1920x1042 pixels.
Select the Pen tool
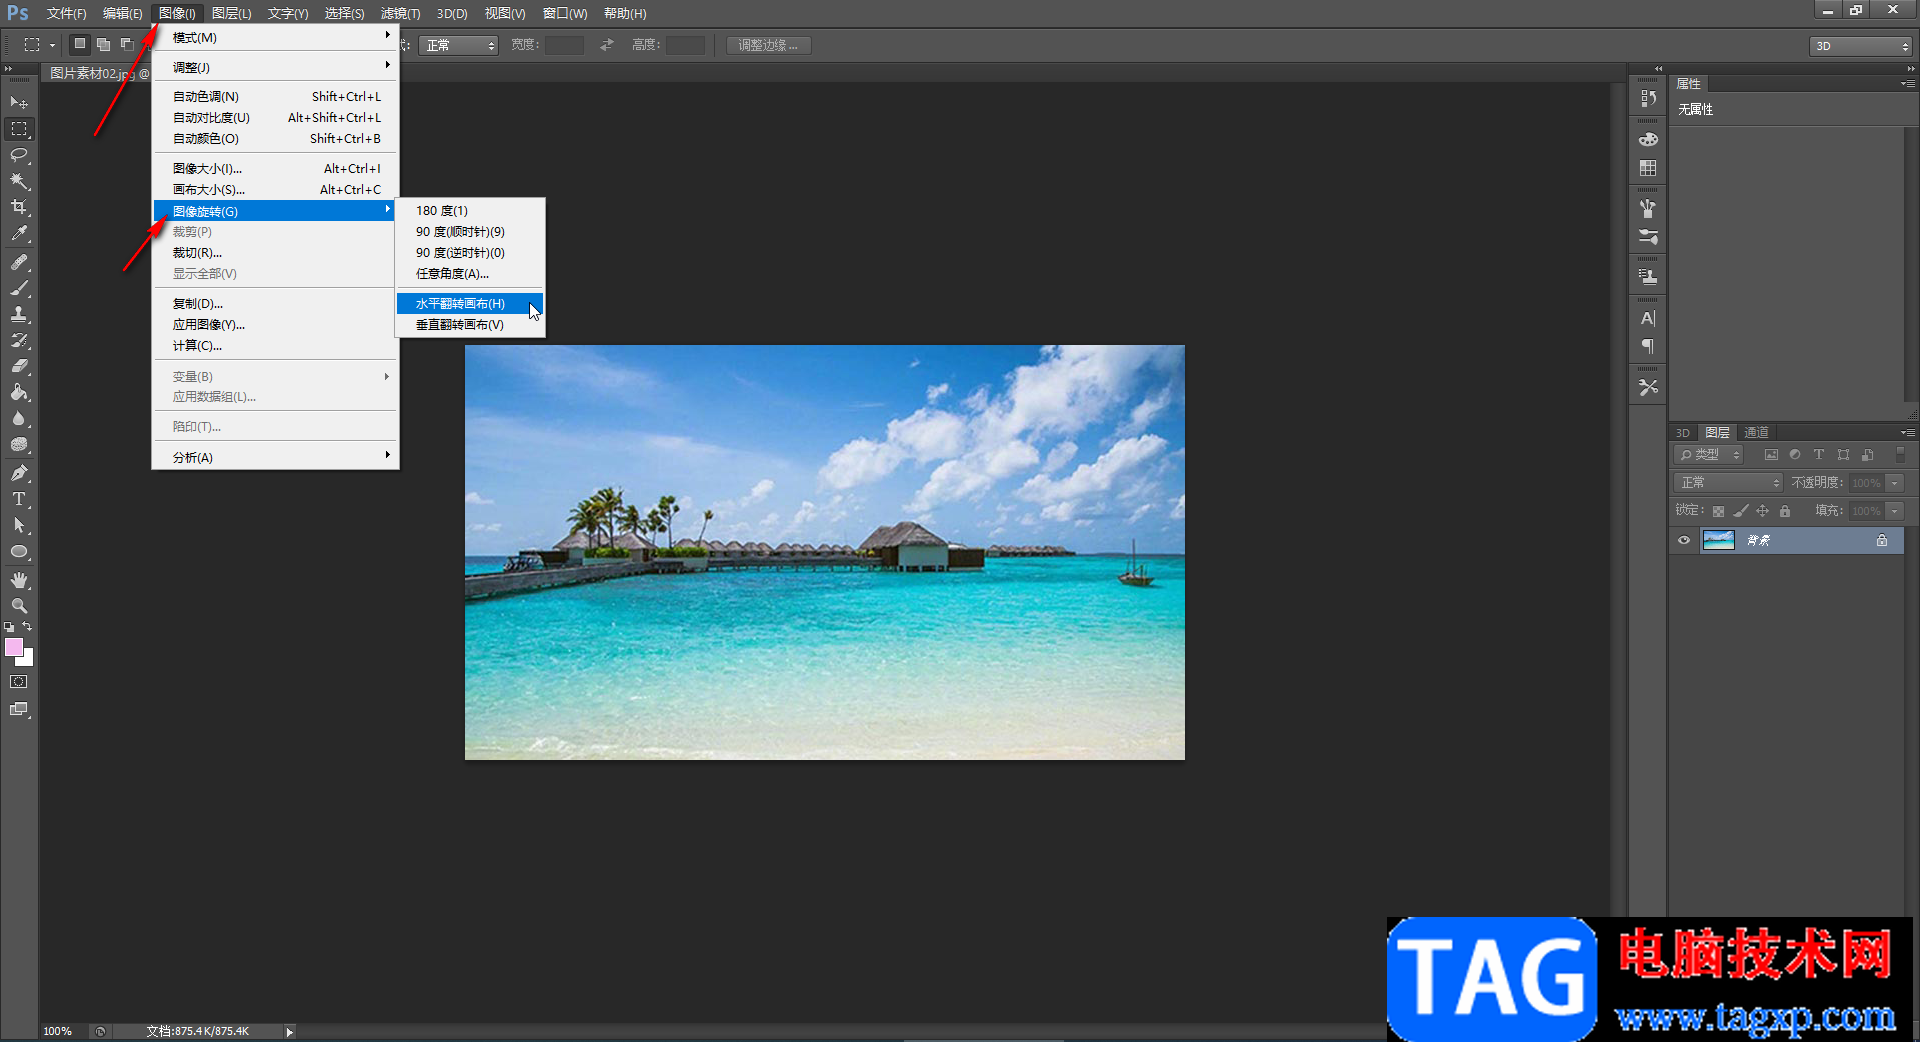click(19, 473)
